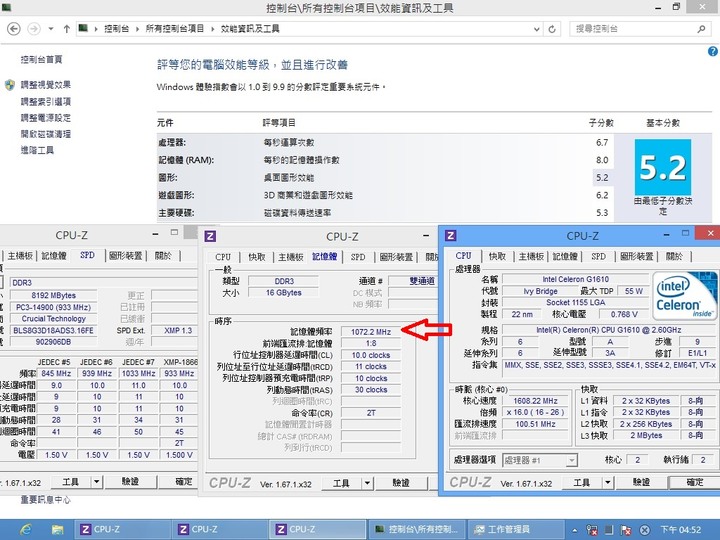Viewport: 720px width, 540px height.
Task: Click 所有控制台項目 breadcrumb segment
Action: pyautogui.click(x=174, y=29)
